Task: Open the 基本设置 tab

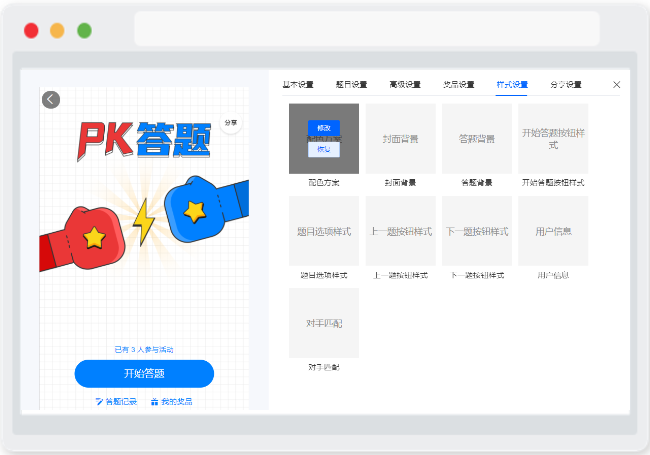Action: click(298, 85)
